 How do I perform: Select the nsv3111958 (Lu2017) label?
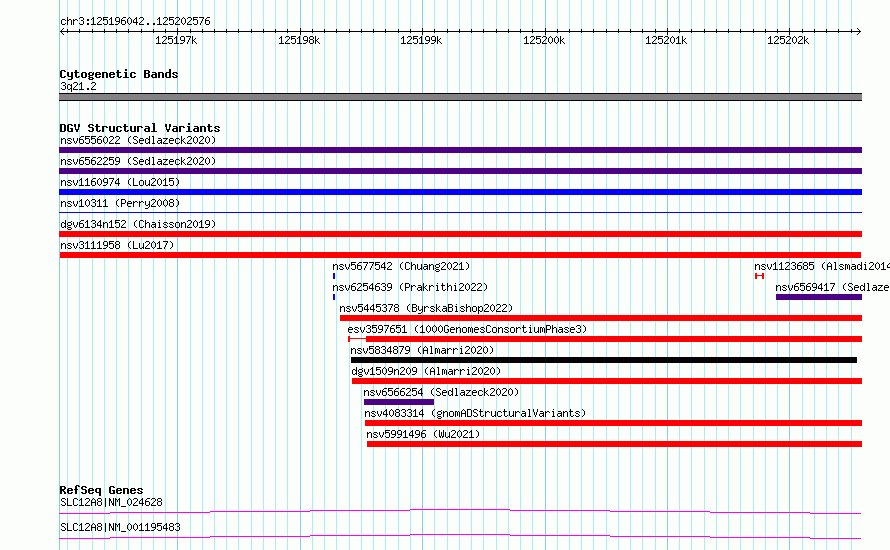coord(117,245)
